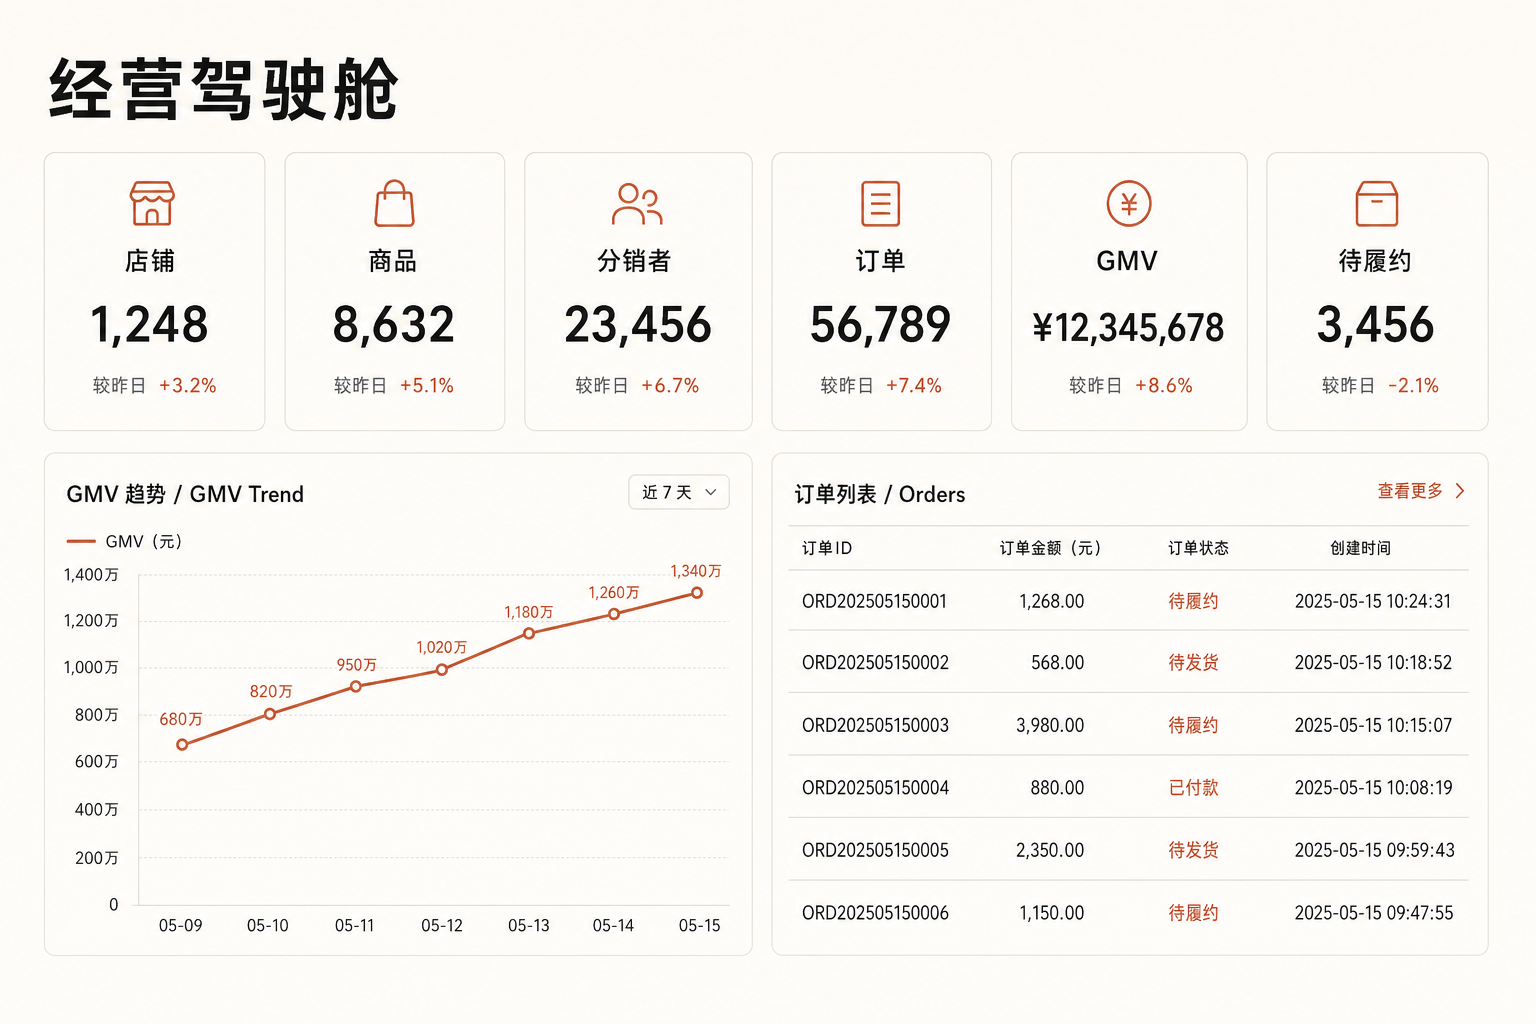
Task: Click the 分销者 users icon
Action: pyautogui.click(x=637, y=204)
